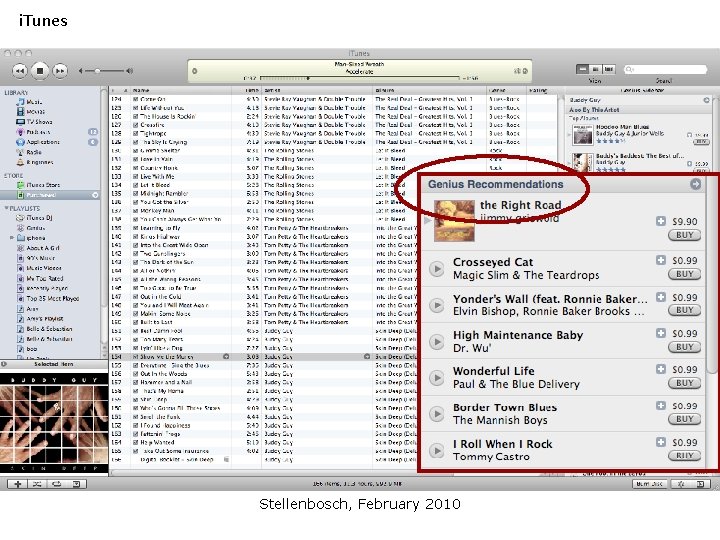Sort by the Time column header
720x540 pixels.
pos(247,90)
